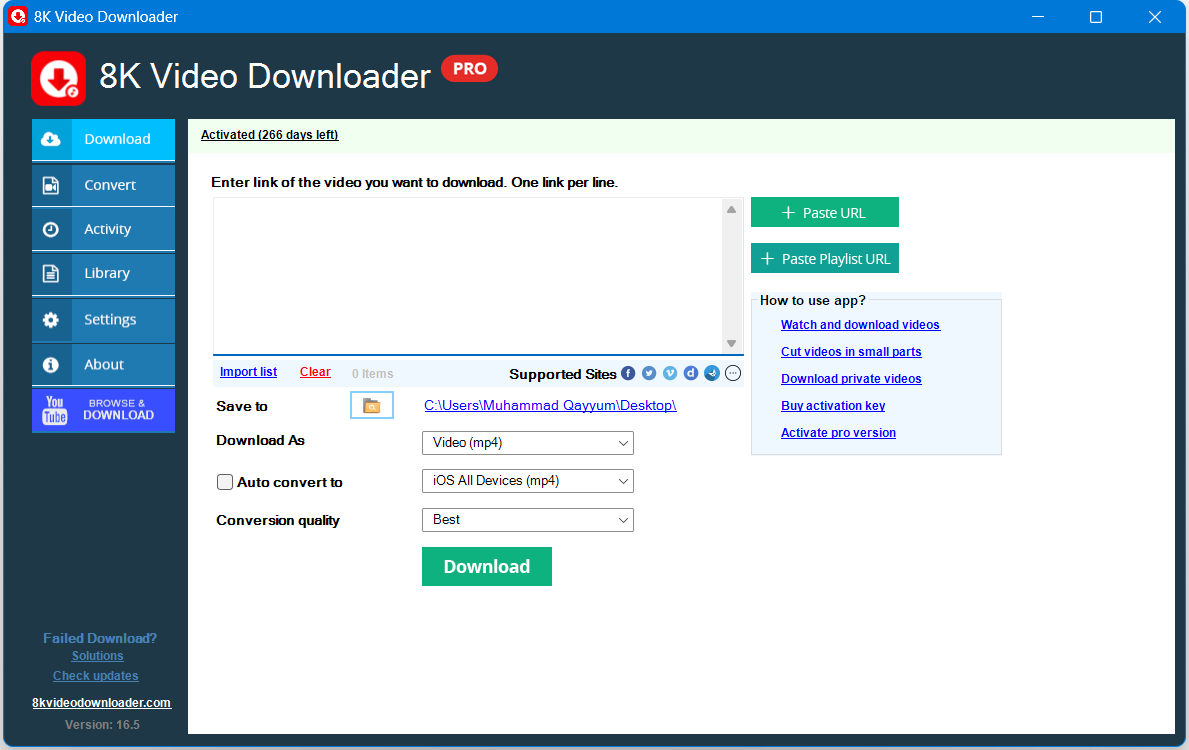Open the Settings section

pyautogui.click(x=103, y=319)
